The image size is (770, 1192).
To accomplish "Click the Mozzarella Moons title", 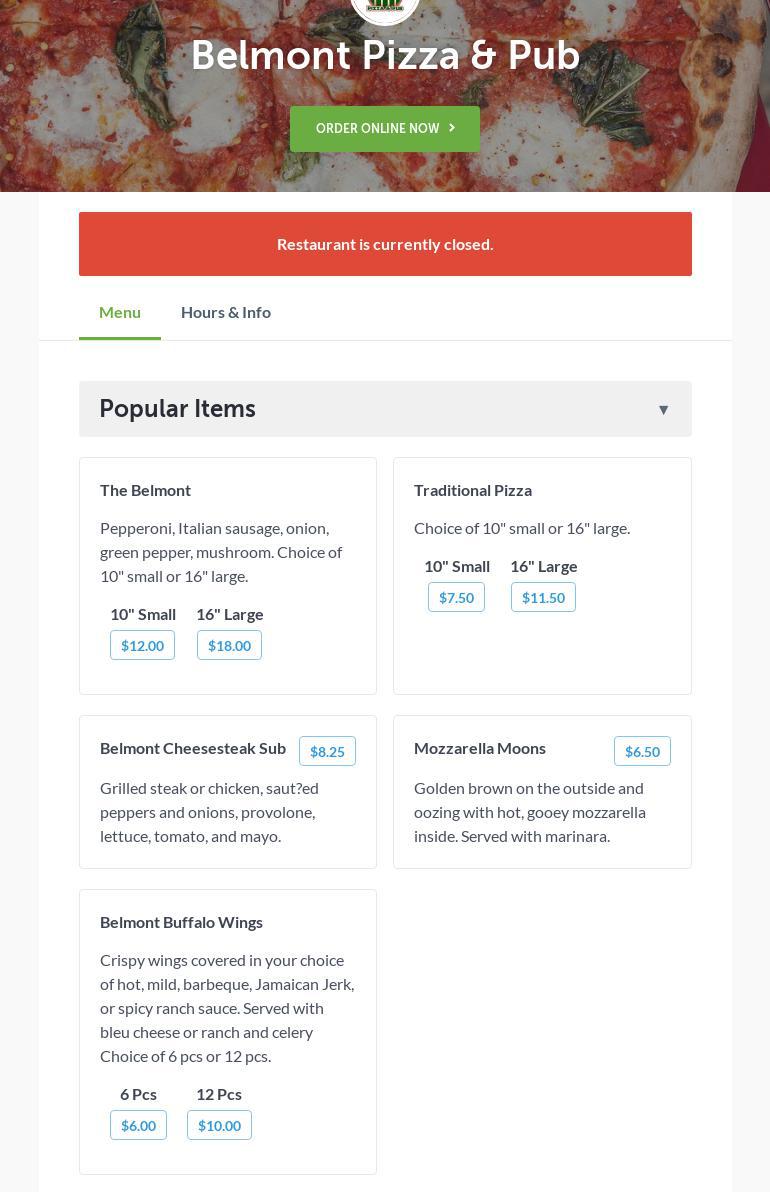I will 480,748.
